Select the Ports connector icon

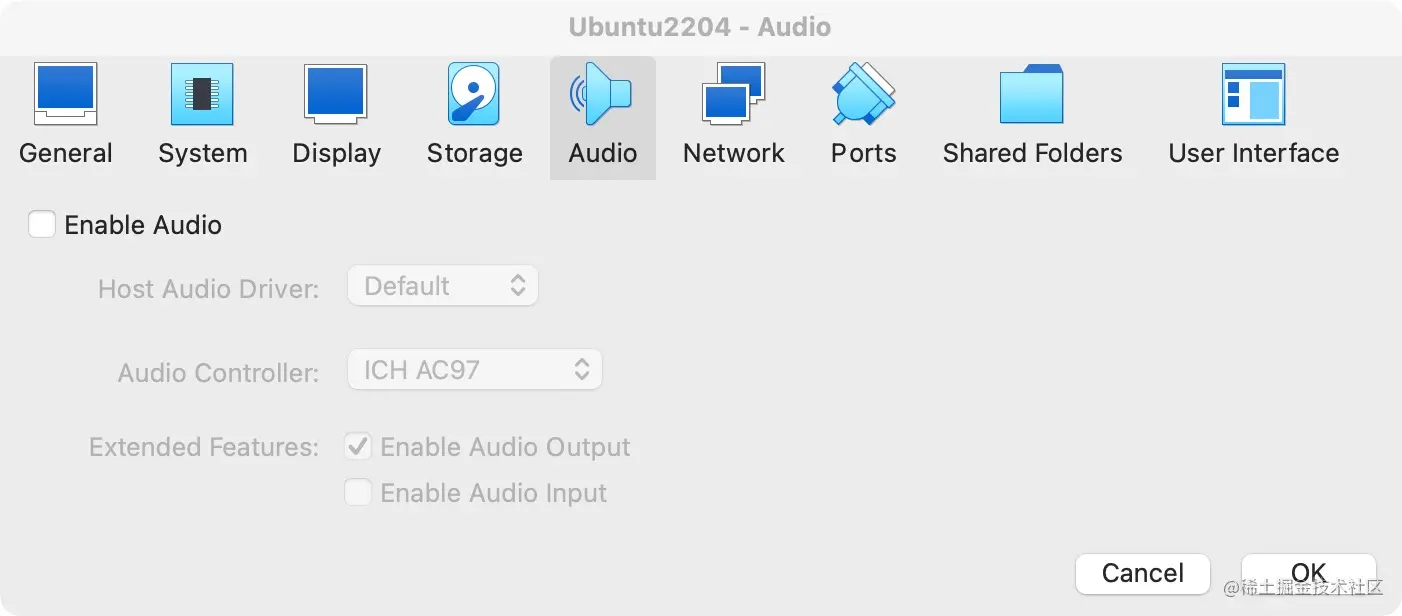[x=863, y=94]
